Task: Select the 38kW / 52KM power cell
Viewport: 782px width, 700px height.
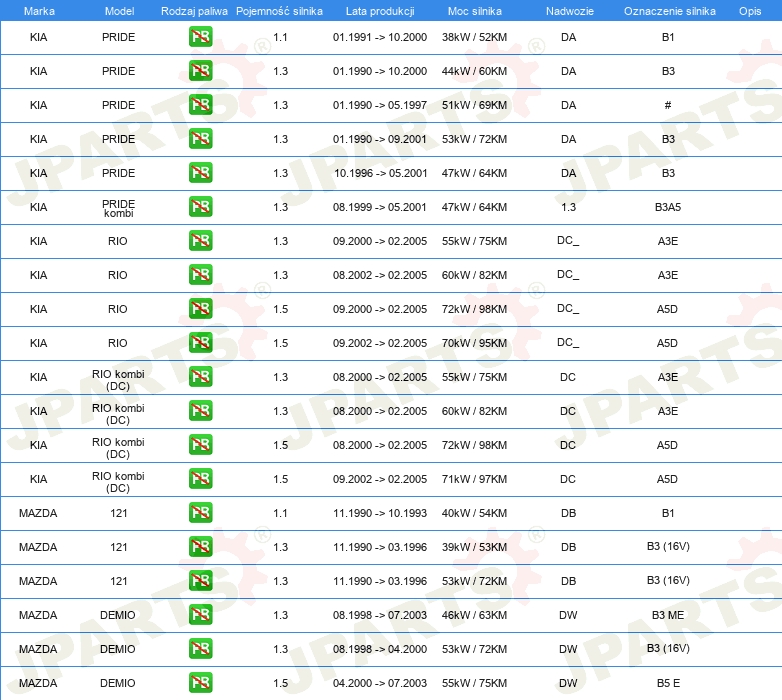Action: pos(474,37)
